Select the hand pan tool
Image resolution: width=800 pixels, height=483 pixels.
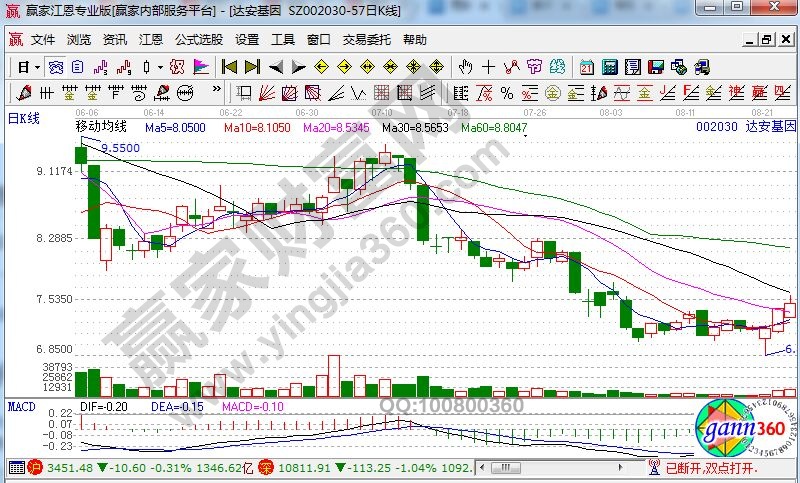point(465,67)
